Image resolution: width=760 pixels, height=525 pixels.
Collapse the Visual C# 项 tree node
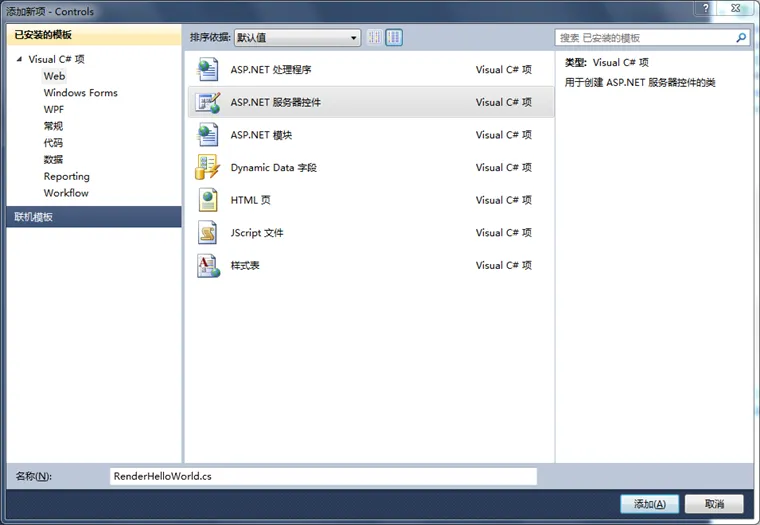[x=19, y=59]
